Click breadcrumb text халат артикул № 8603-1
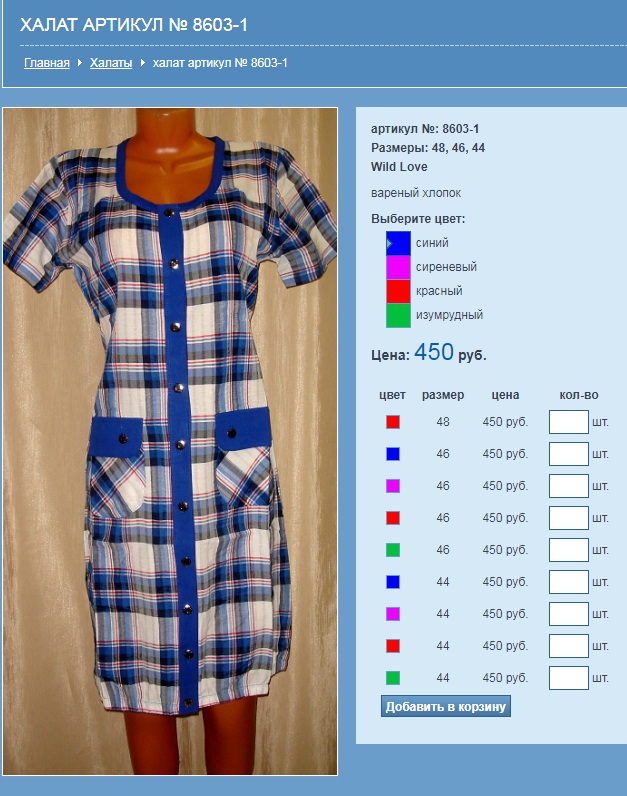Image resolution: width=627 pixels, height=796 pixels. (220, 63)
